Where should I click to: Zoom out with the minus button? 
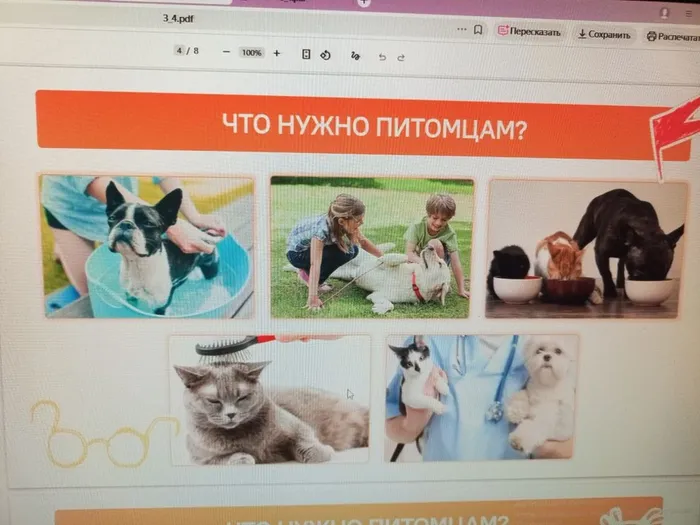(226, 52)
